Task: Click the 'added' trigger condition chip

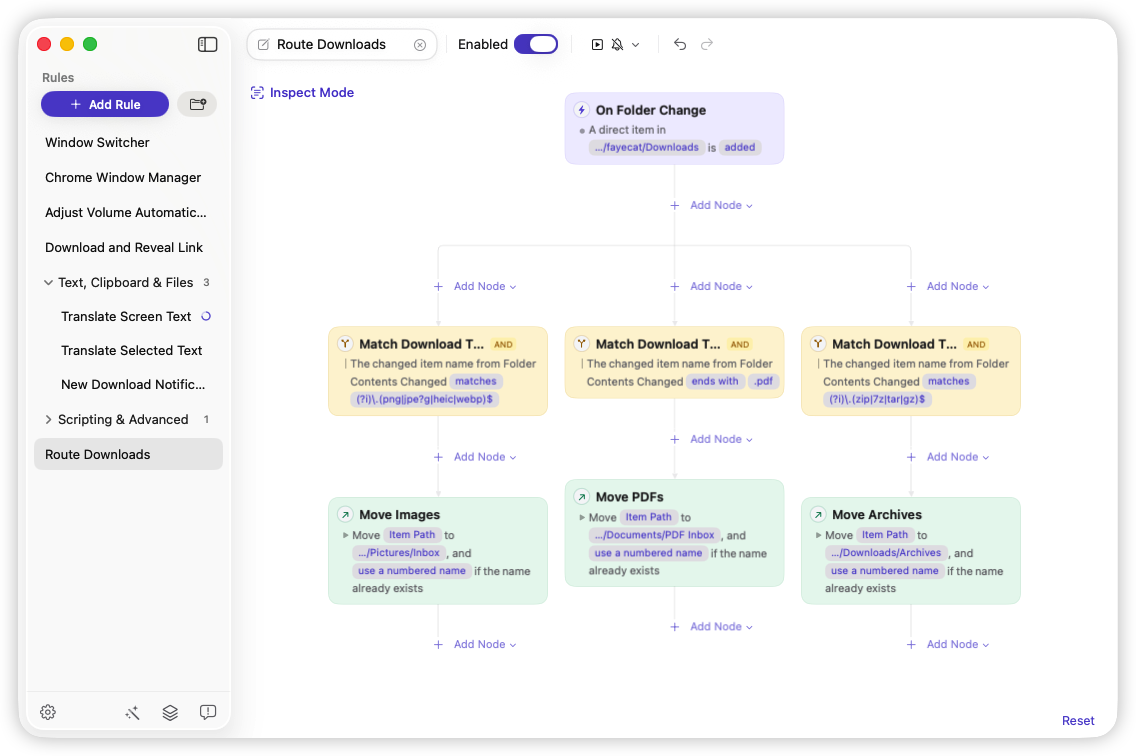Action: pos(740,148)
